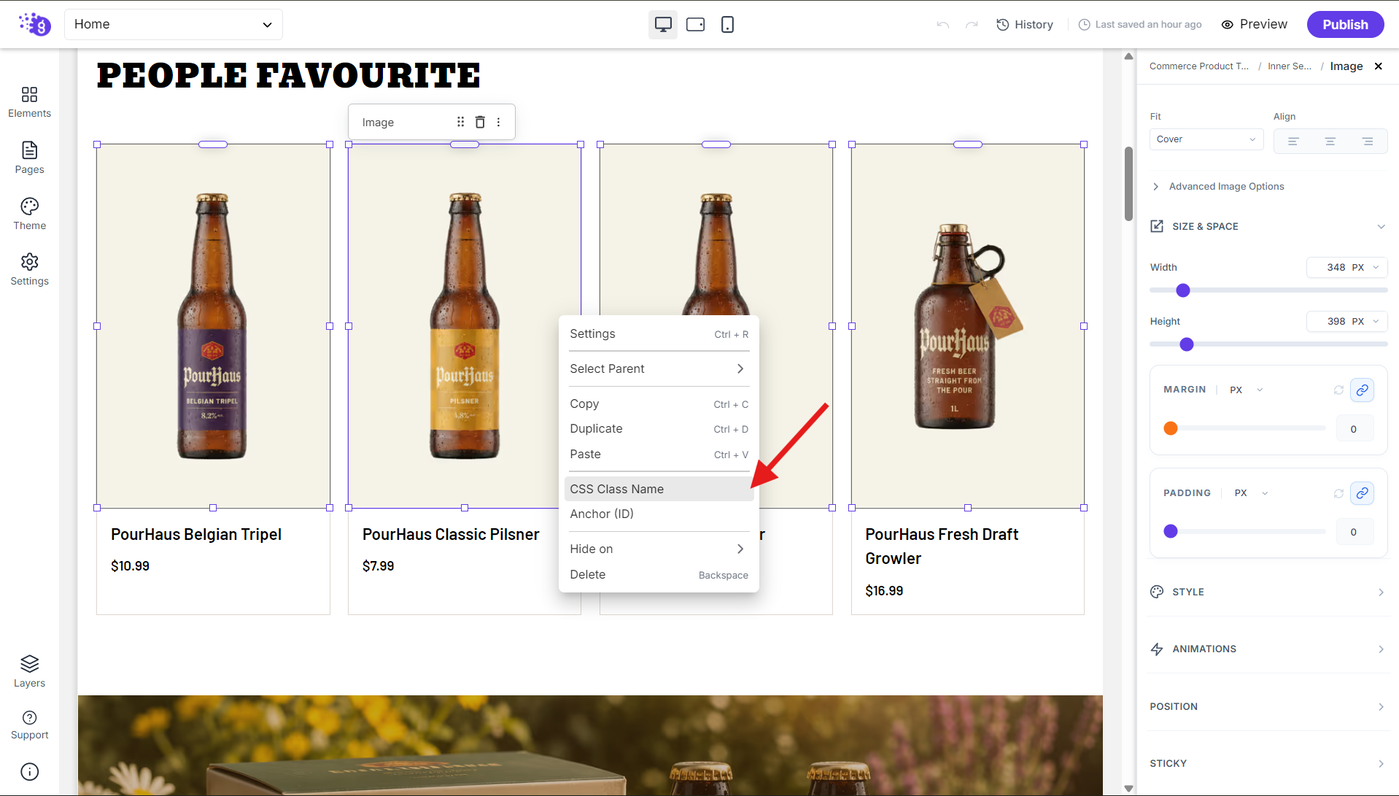Select left align icon
The image size is (1399, 796).
coord(1292,140)
